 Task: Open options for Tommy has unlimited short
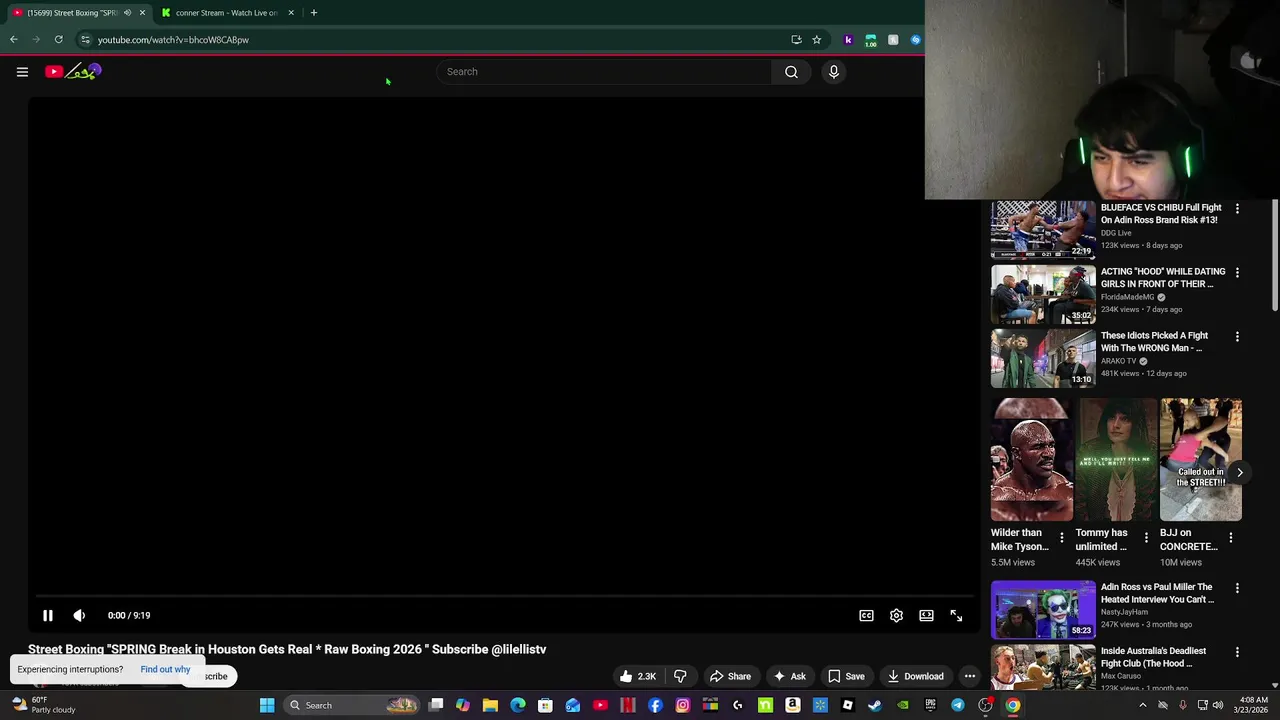point(1146,538)
